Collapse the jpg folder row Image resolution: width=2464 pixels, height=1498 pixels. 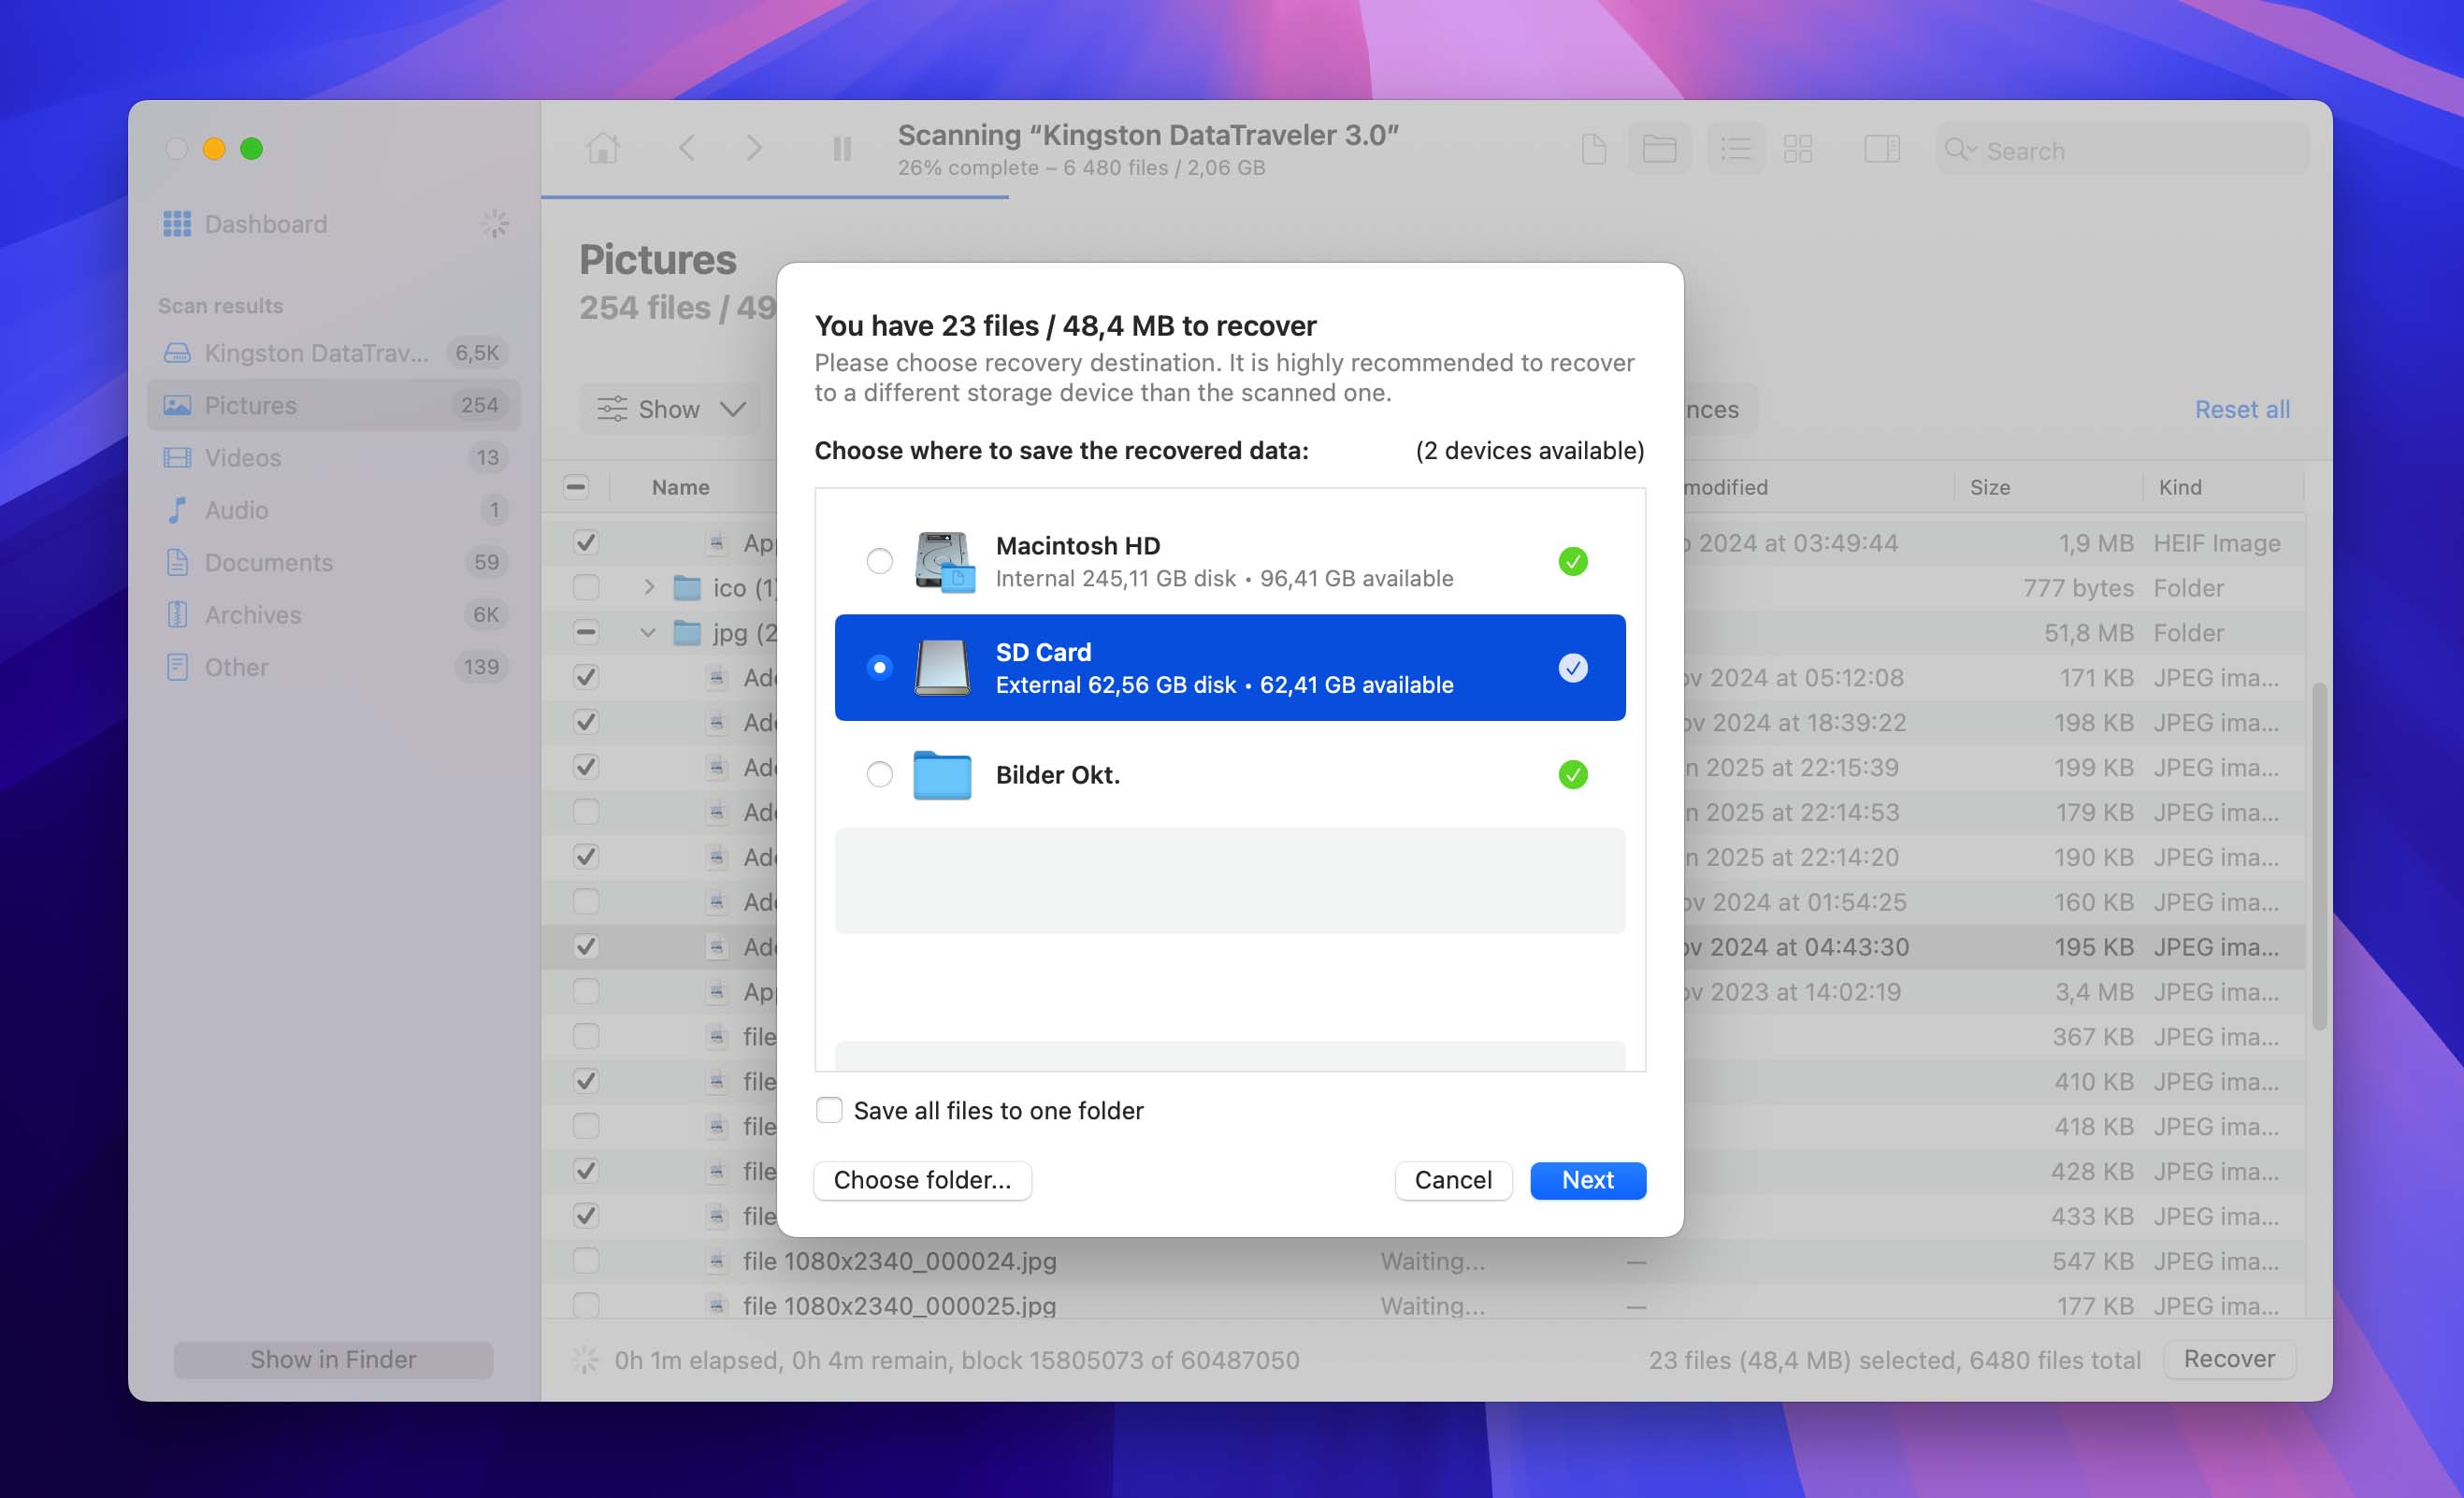tap(649, 632)
